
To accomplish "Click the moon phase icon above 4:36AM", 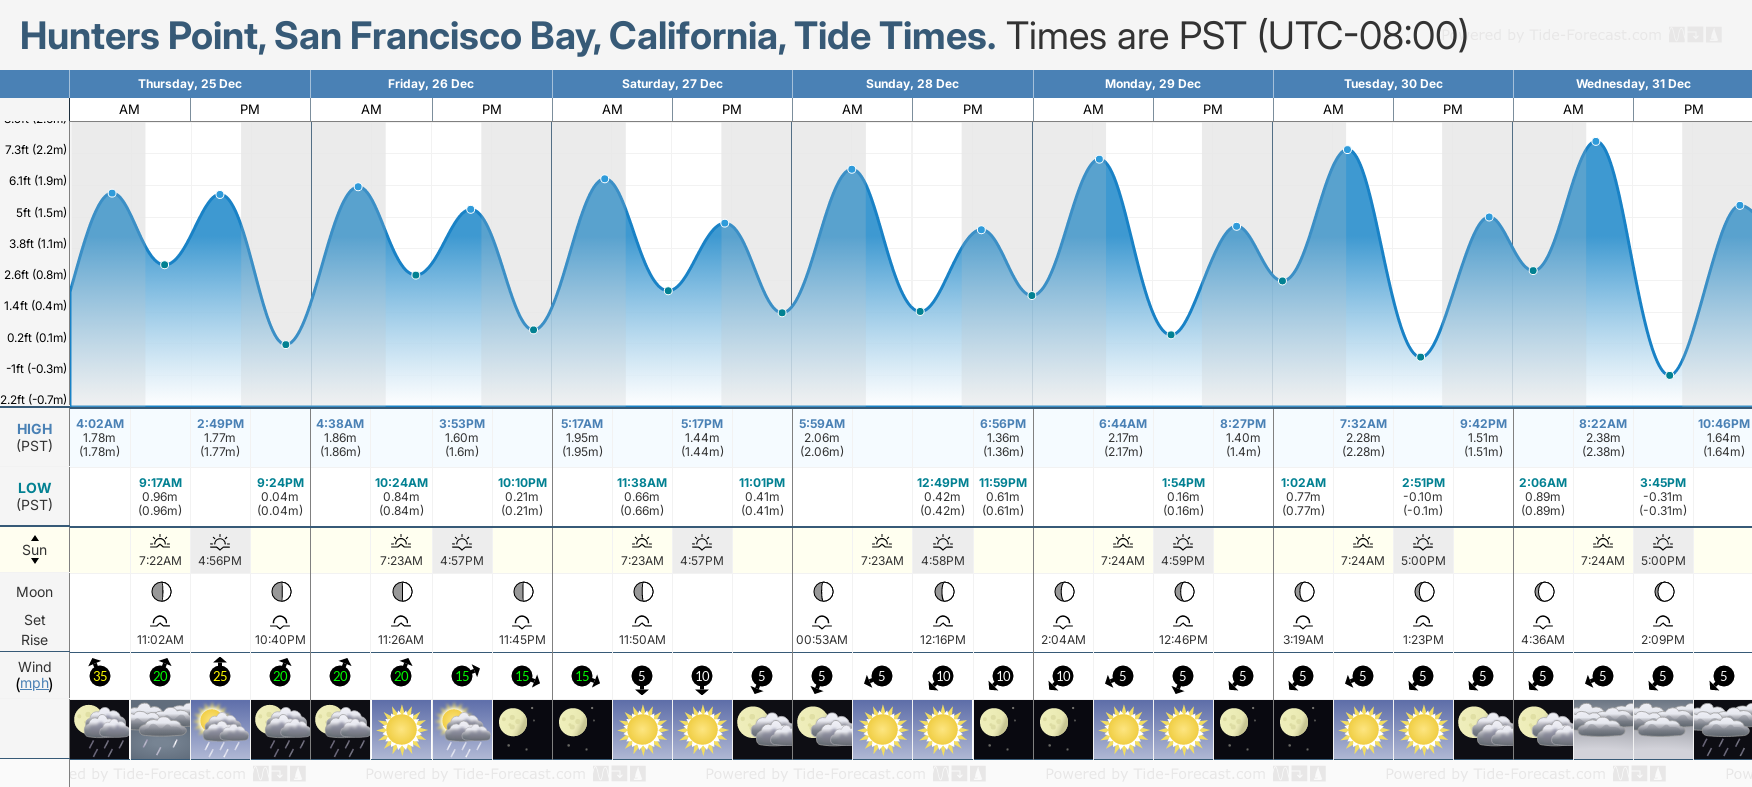I will pyautogui.click(x=1544, y=592).
